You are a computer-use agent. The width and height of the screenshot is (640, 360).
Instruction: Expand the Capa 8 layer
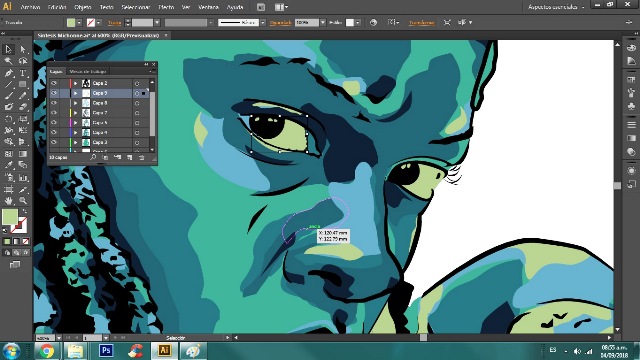(76, 103)
